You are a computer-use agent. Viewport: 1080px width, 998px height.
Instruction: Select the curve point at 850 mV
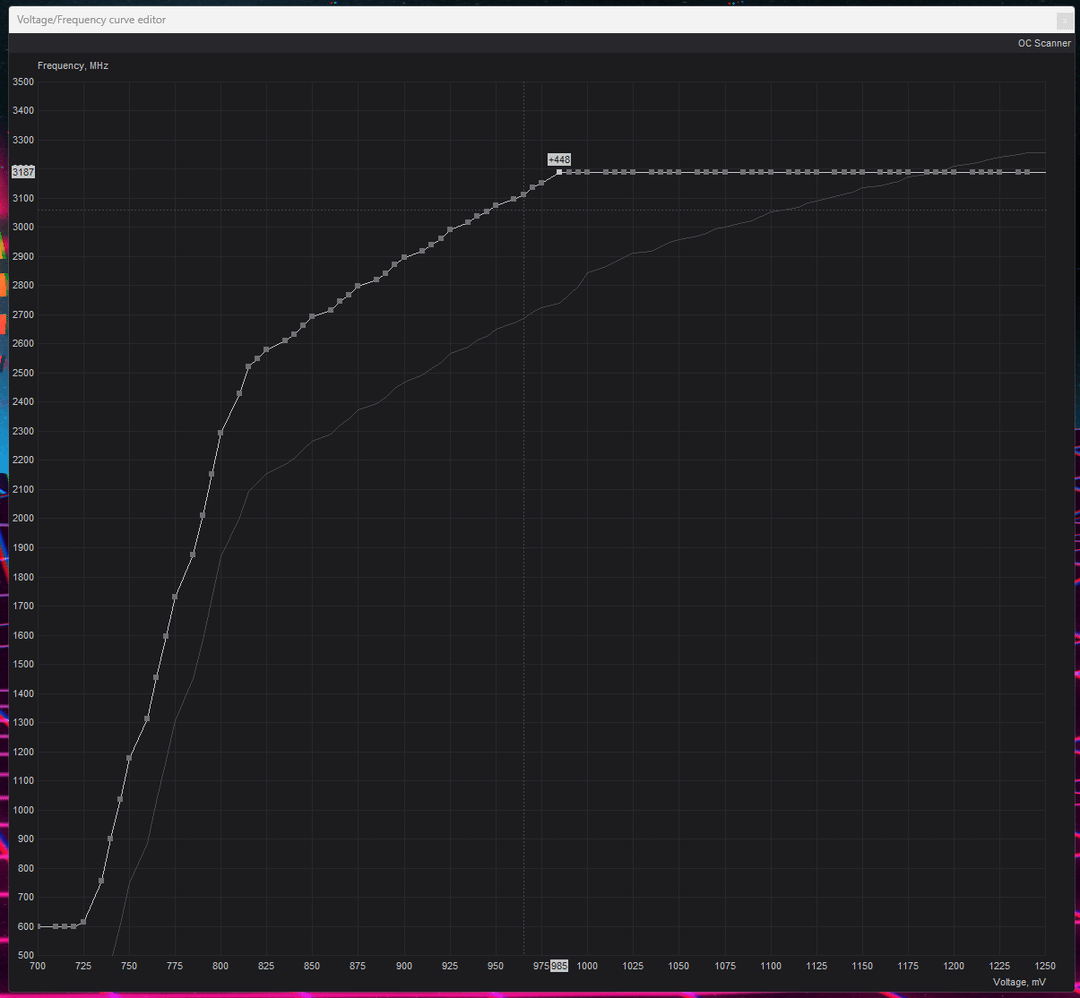click(312, 316)
